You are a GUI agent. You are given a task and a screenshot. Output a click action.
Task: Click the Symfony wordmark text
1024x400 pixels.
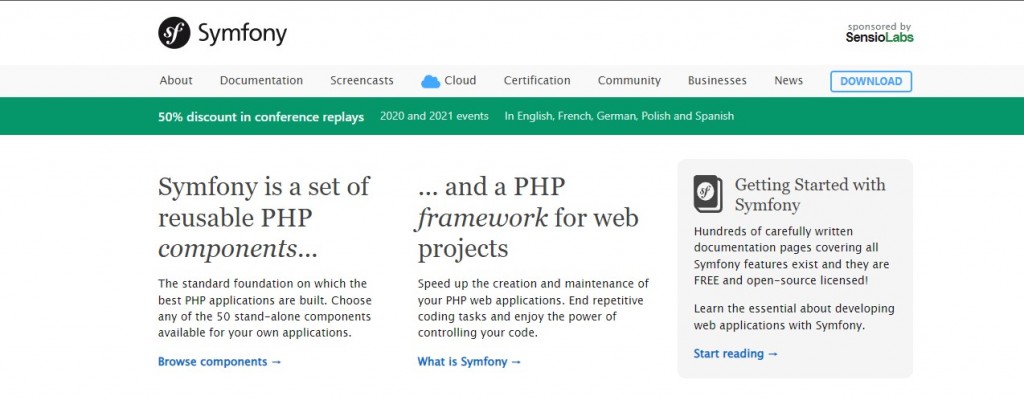point(242,34)
